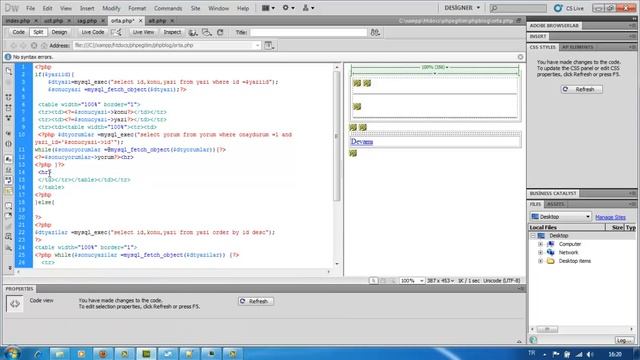Click the Preview in browser icon
This screenshot has width=640, height=360.
[193, 32]
